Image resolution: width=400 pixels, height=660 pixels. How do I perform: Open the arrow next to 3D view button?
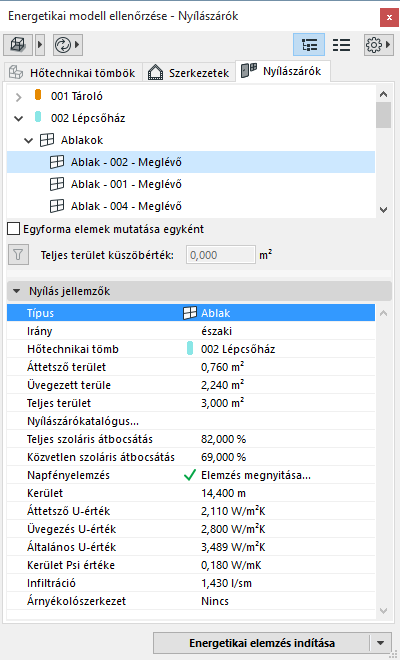[40, 45]
